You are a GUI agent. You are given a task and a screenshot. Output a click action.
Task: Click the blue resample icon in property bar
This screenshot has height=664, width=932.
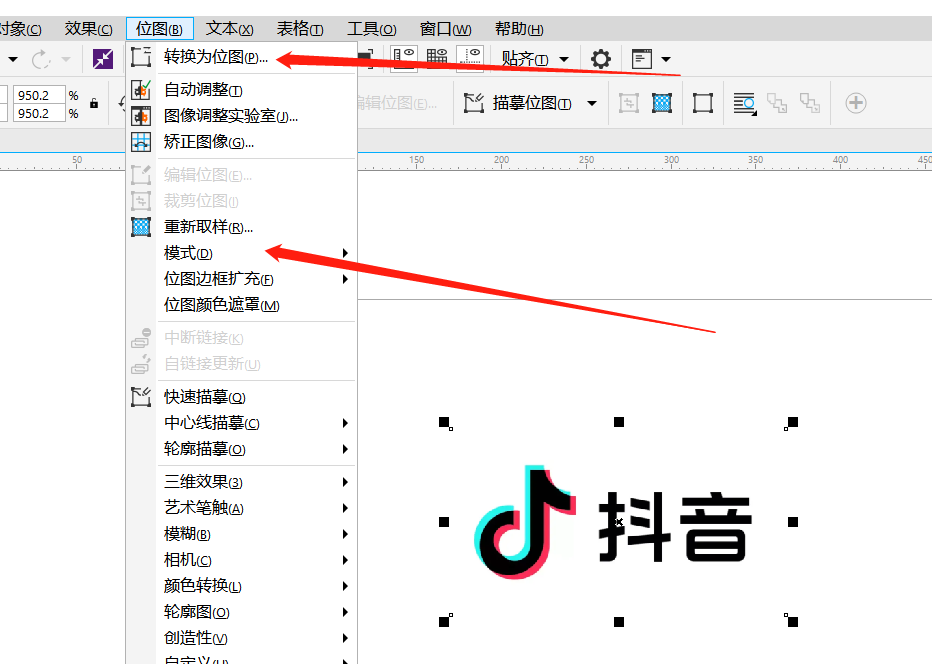click(x=662, y=103)
